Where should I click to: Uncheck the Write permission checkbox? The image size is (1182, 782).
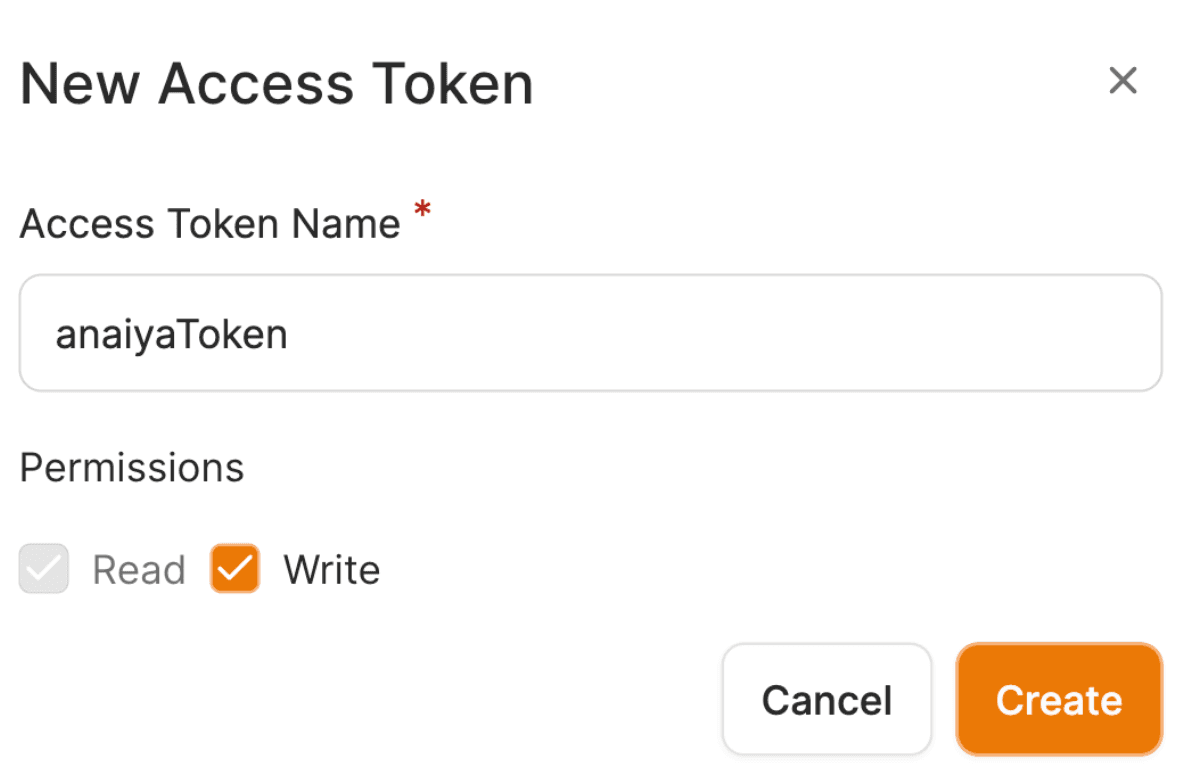click(235, 569)
